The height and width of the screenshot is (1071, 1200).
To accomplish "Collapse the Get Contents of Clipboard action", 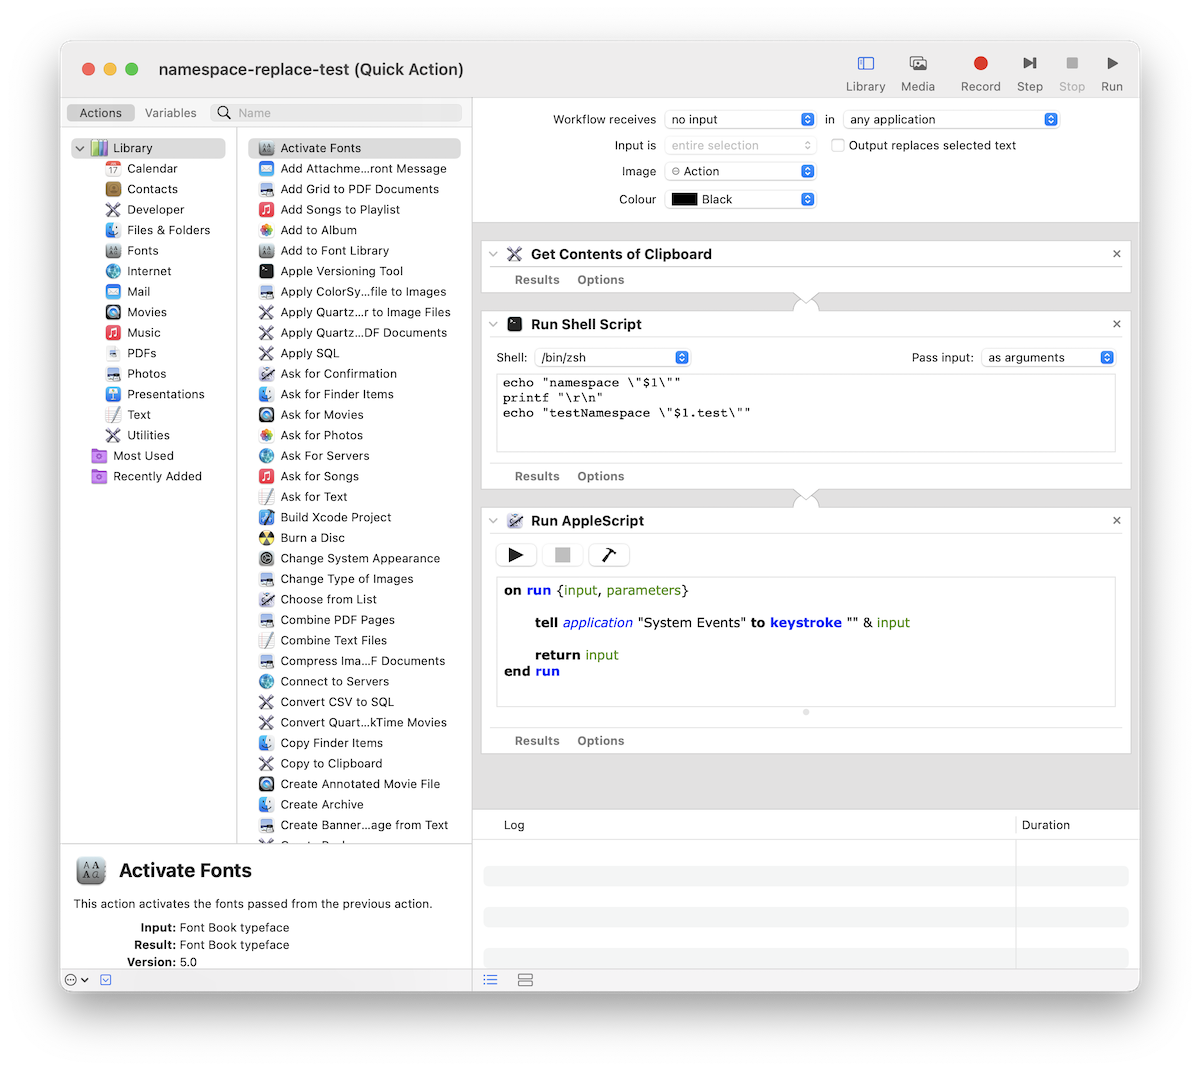I will click(493, 254).
